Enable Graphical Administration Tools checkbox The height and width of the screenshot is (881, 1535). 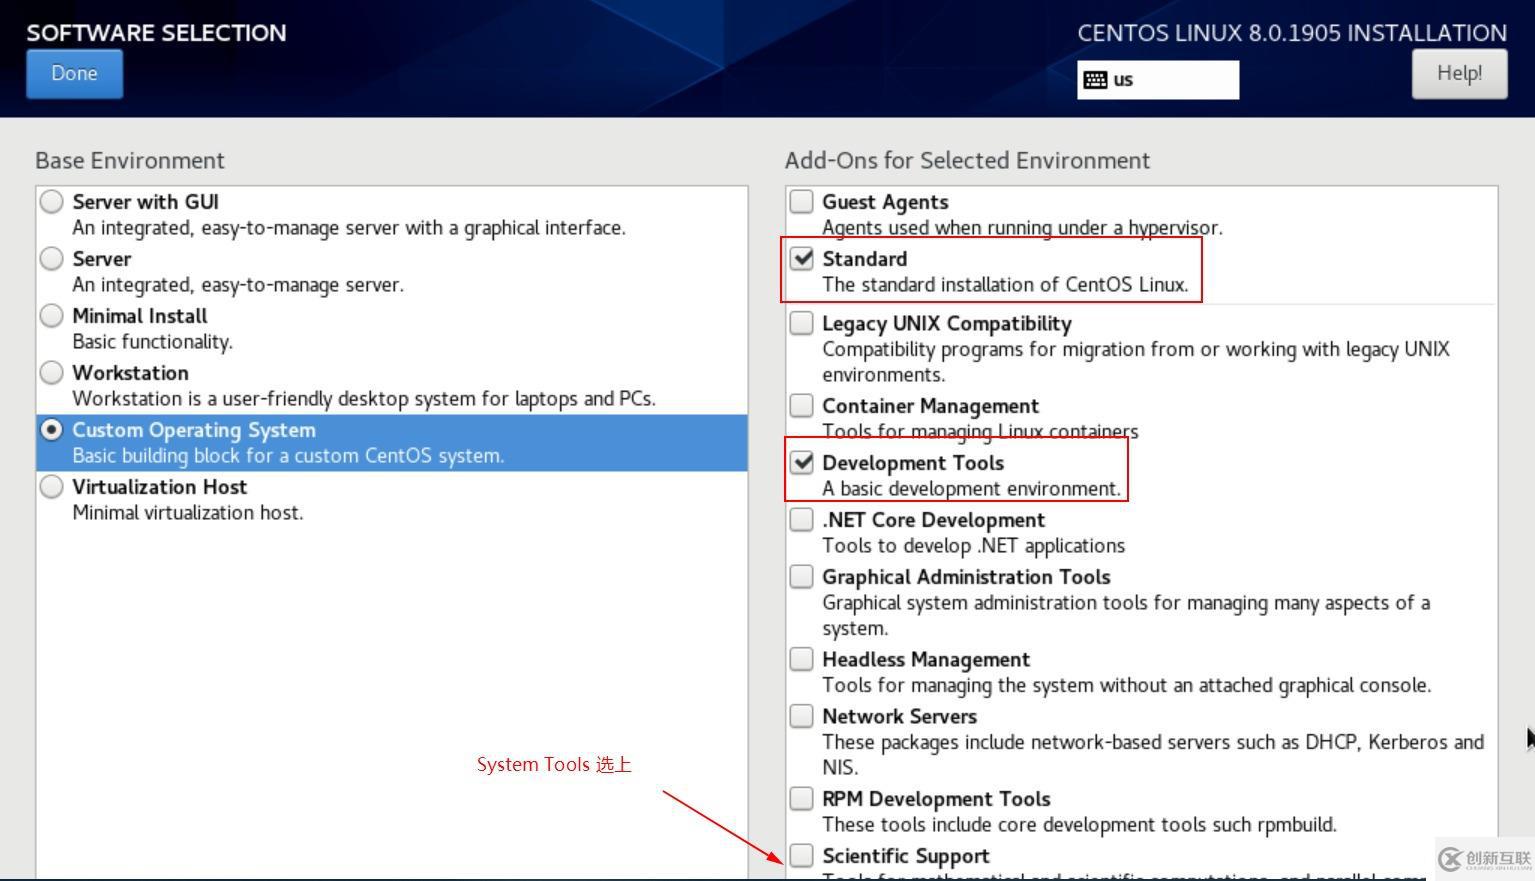tap(801, 576)
